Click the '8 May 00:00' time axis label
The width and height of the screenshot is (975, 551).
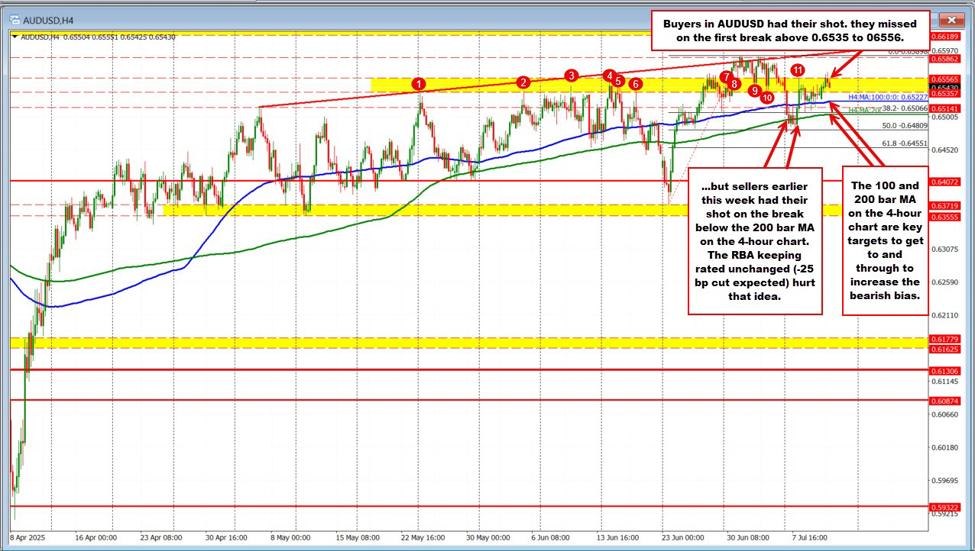pyautogui.click(x=291, y=537)
